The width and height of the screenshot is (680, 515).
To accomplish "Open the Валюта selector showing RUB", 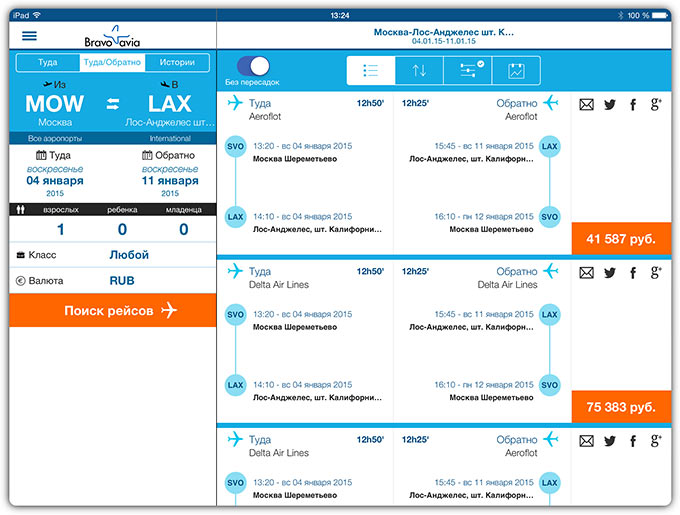I will (113, 280).
